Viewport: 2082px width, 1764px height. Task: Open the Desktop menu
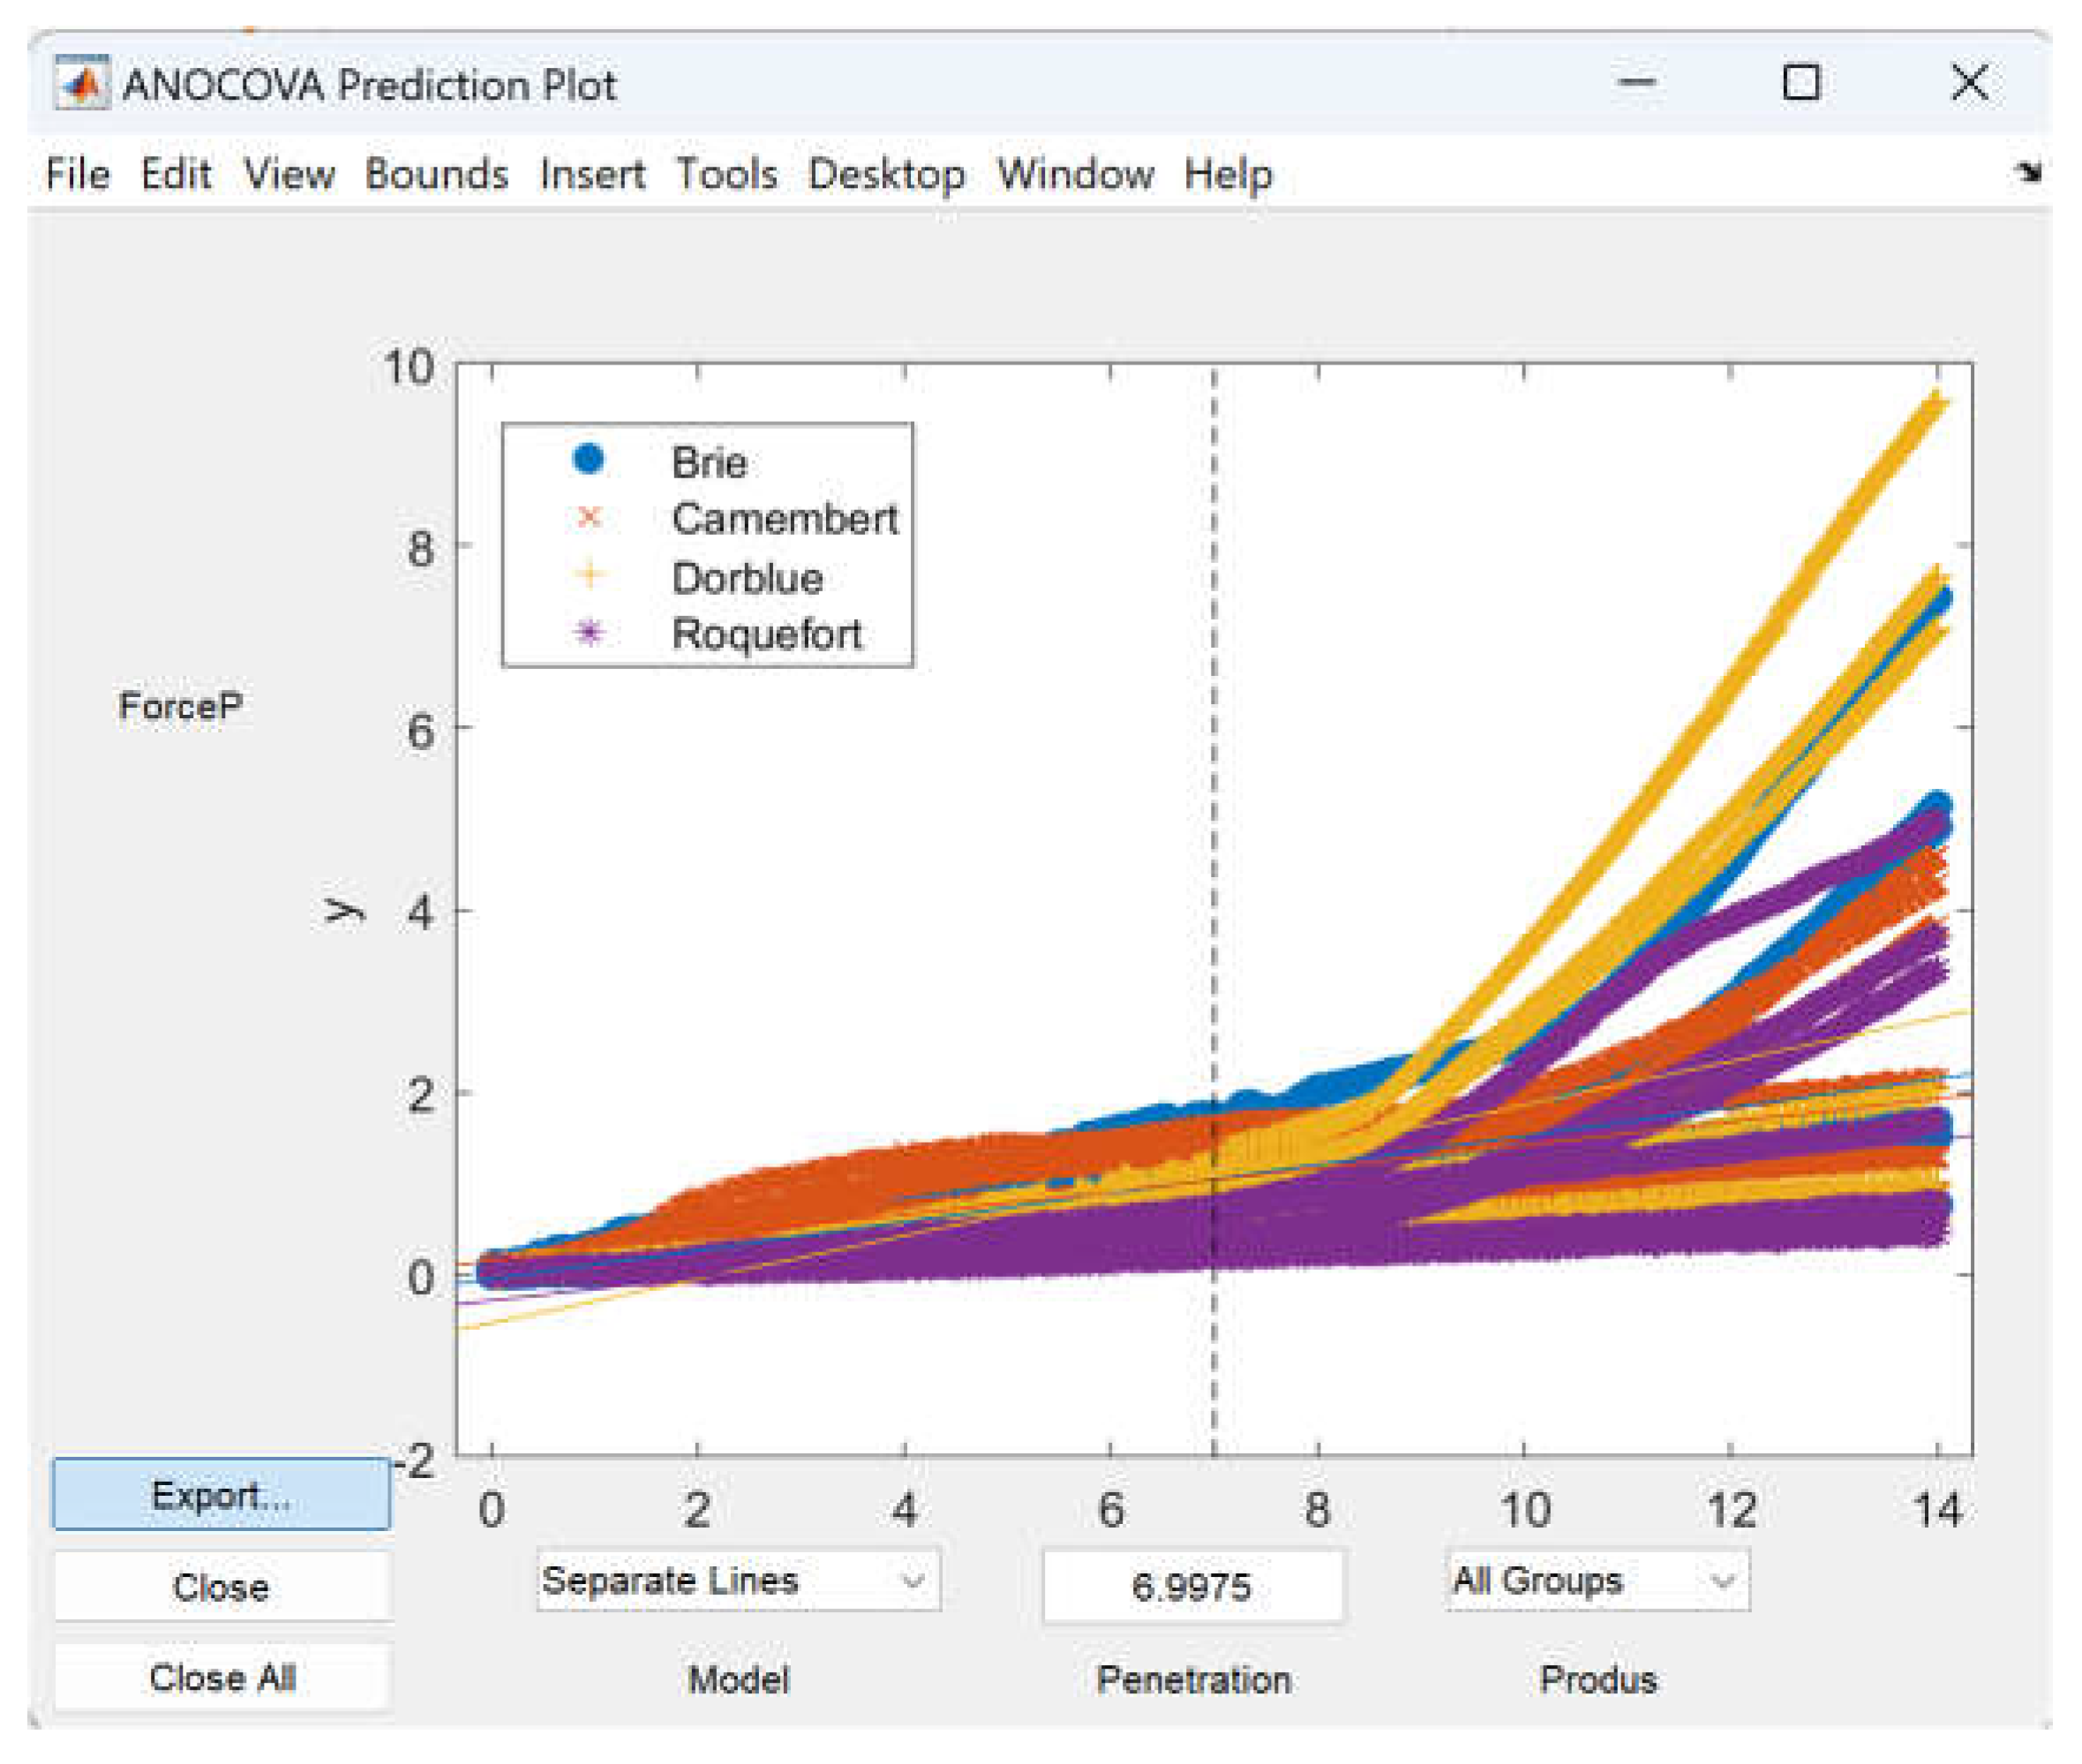pyautogui.click(x=886, y=174)
